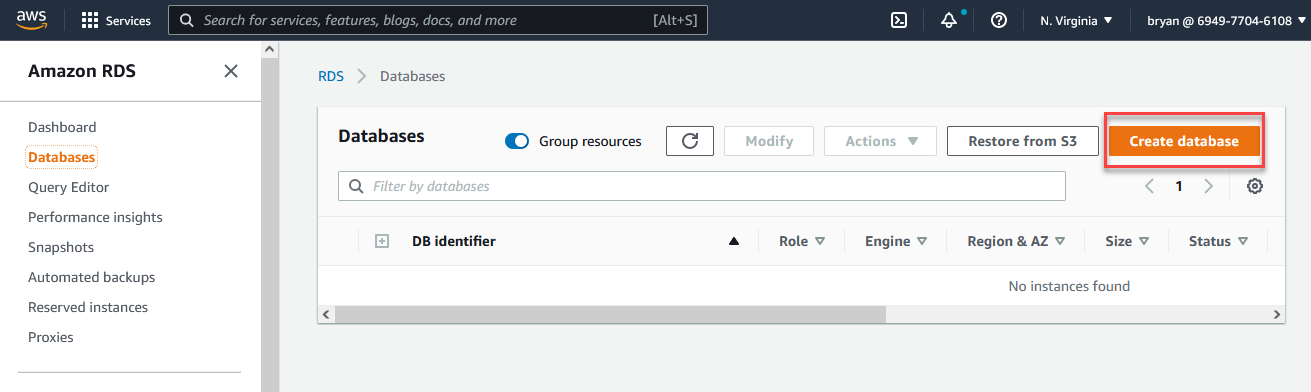Click the horizontal table scrollbar thumb
This screenshot has height=392, width=1311.
611,314
